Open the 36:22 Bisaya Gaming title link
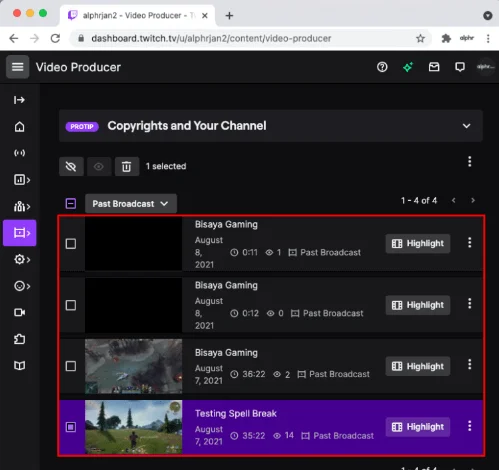Image resolution: width=499 pixels, height=470 pixels. pyautogui.click(x=226, y=353)
